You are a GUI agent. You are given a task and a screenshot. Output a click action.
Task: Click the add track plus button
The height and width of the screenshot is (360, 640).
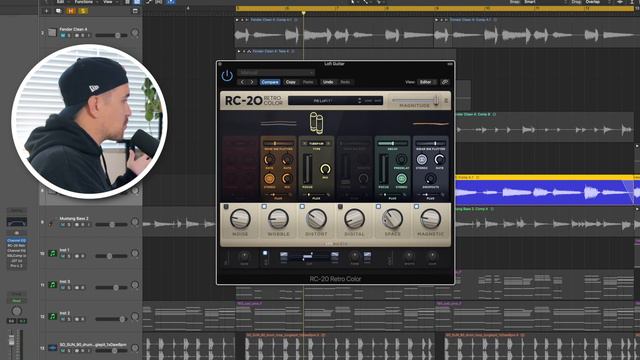click(46, 11)
